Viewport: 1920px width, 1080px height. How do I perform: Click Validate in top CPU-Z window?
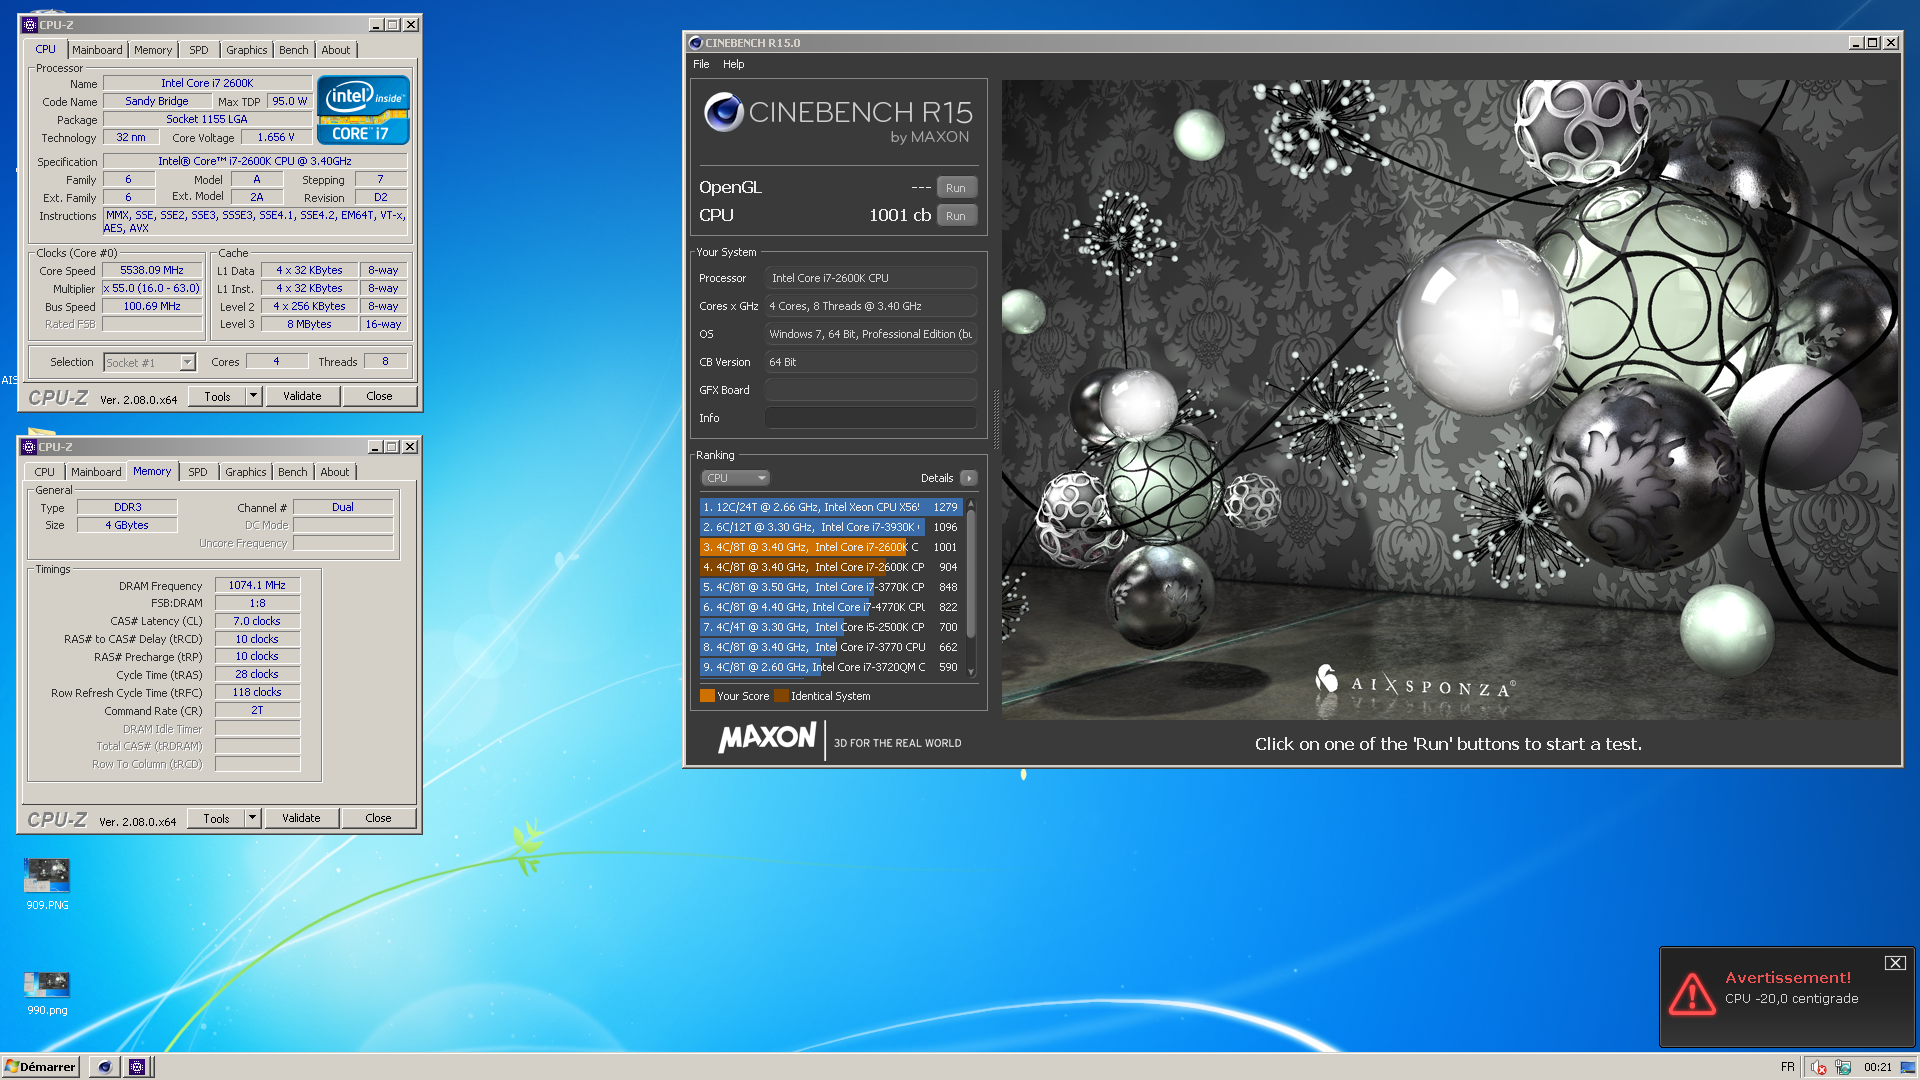pos(302,396)
